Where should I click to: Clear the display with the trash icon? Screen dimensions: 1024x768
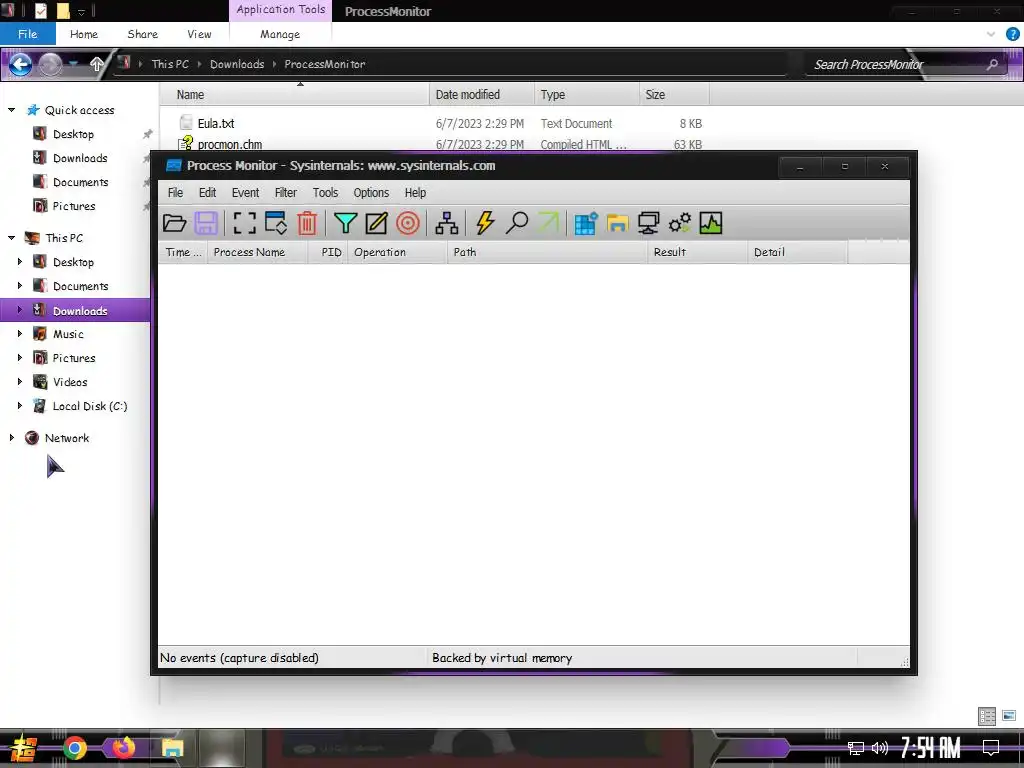coord(307,223)
